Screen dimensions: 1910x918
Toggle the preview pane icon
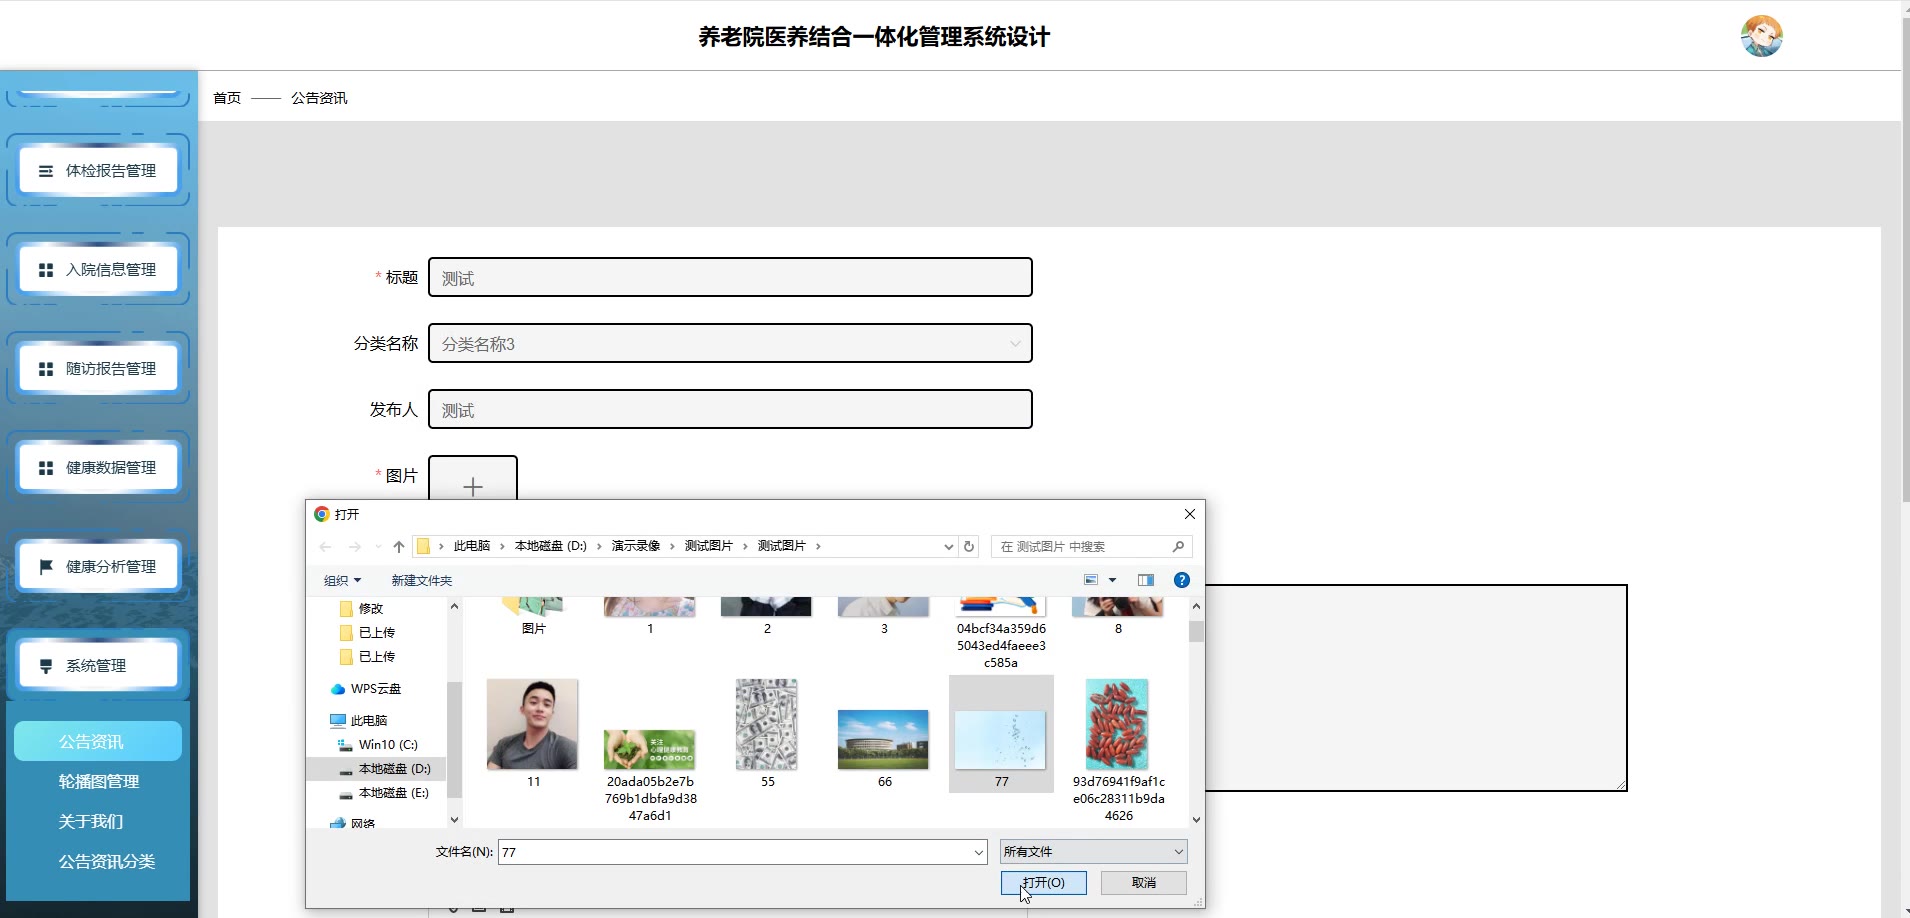point(1146,580)
